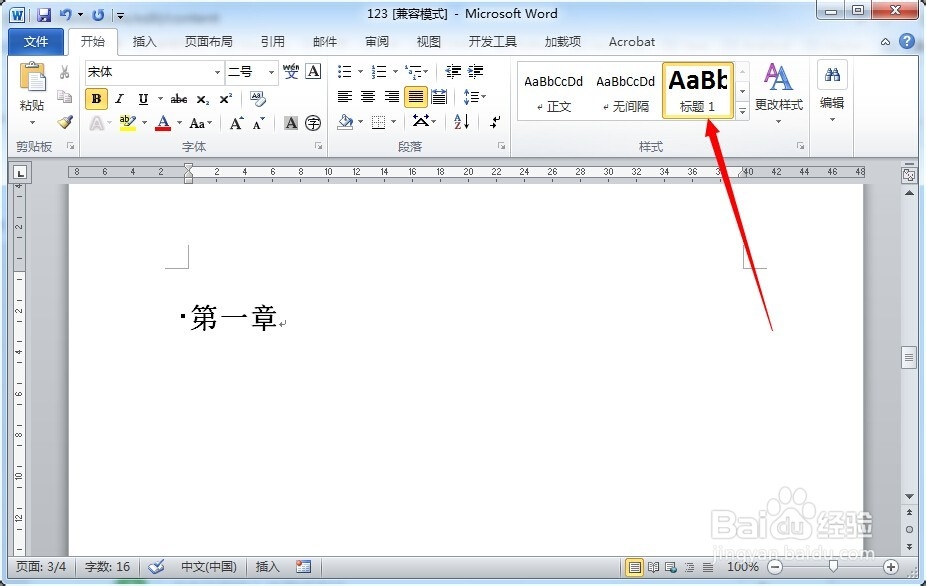Click the Paste clipboard icon
This screenshot has height=586, width=926.
(32, 78)
